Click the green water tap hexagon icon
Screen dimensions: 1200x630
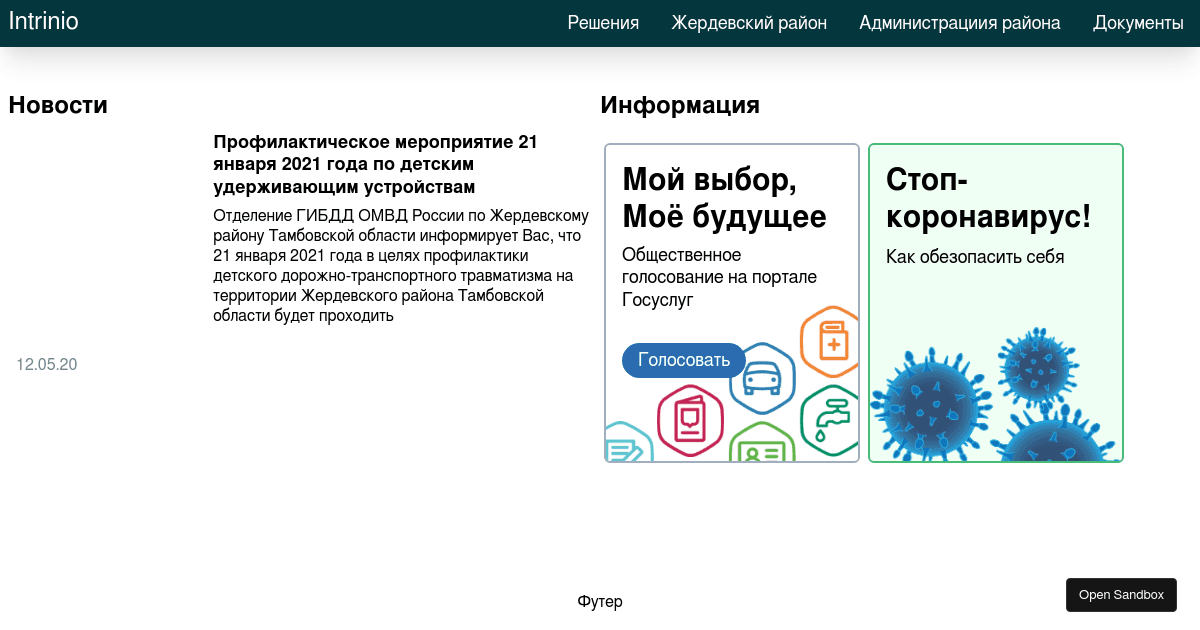pyautogui.click(x=830, y=421)
